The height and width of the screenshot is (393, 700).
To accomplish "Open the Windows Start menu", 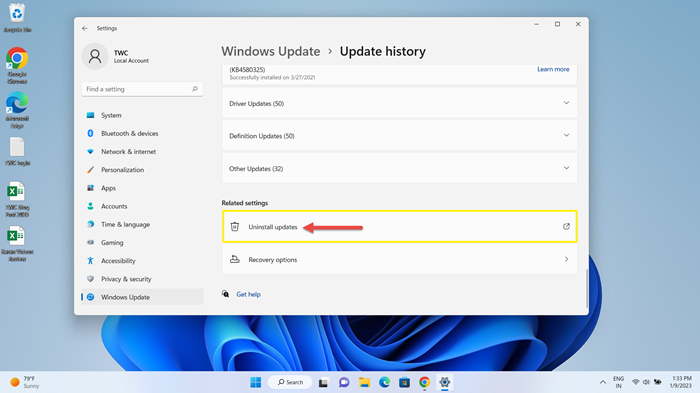I will point(256,382).
